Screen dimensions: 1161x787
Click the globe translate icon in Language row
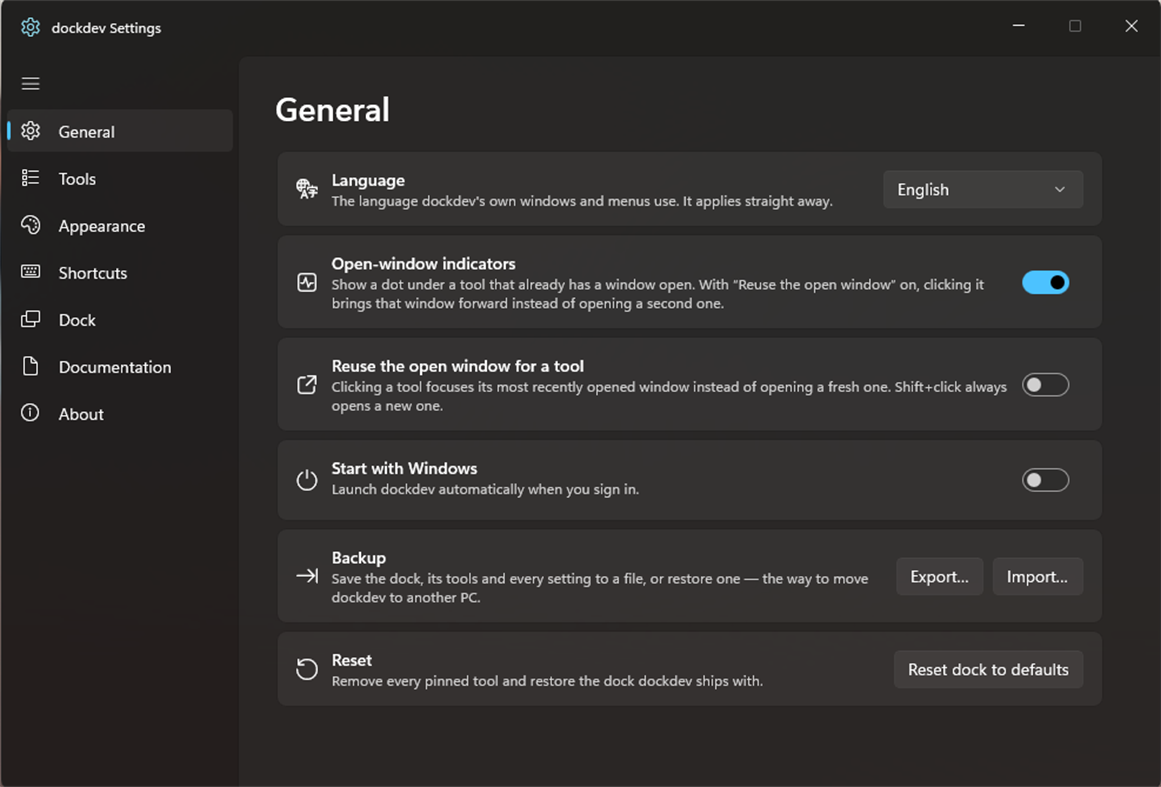pos(307,189)
